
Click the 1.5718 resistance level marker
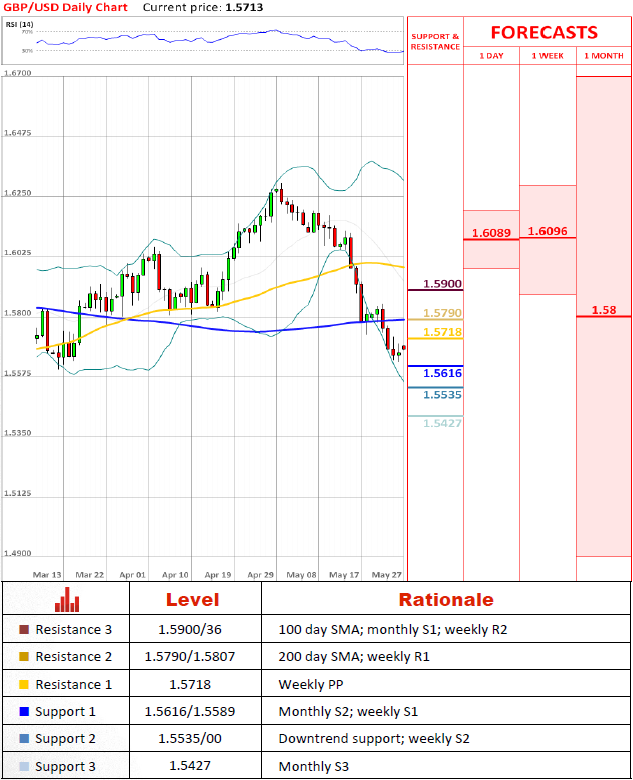point(442,332)
